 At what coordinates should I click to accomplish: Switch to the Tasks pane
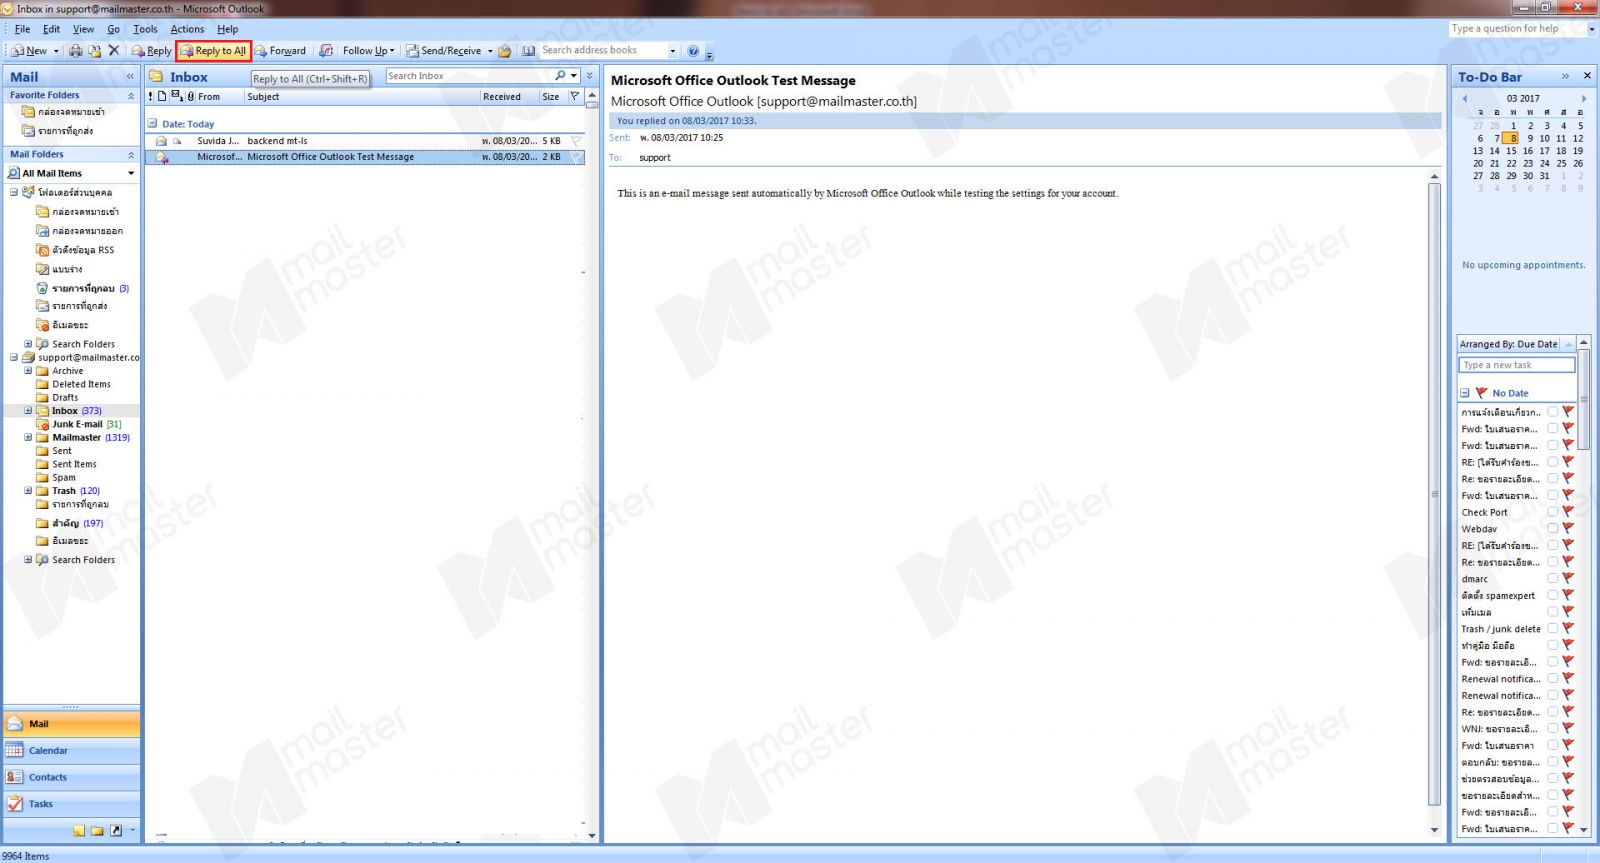[x=71, y=804]
